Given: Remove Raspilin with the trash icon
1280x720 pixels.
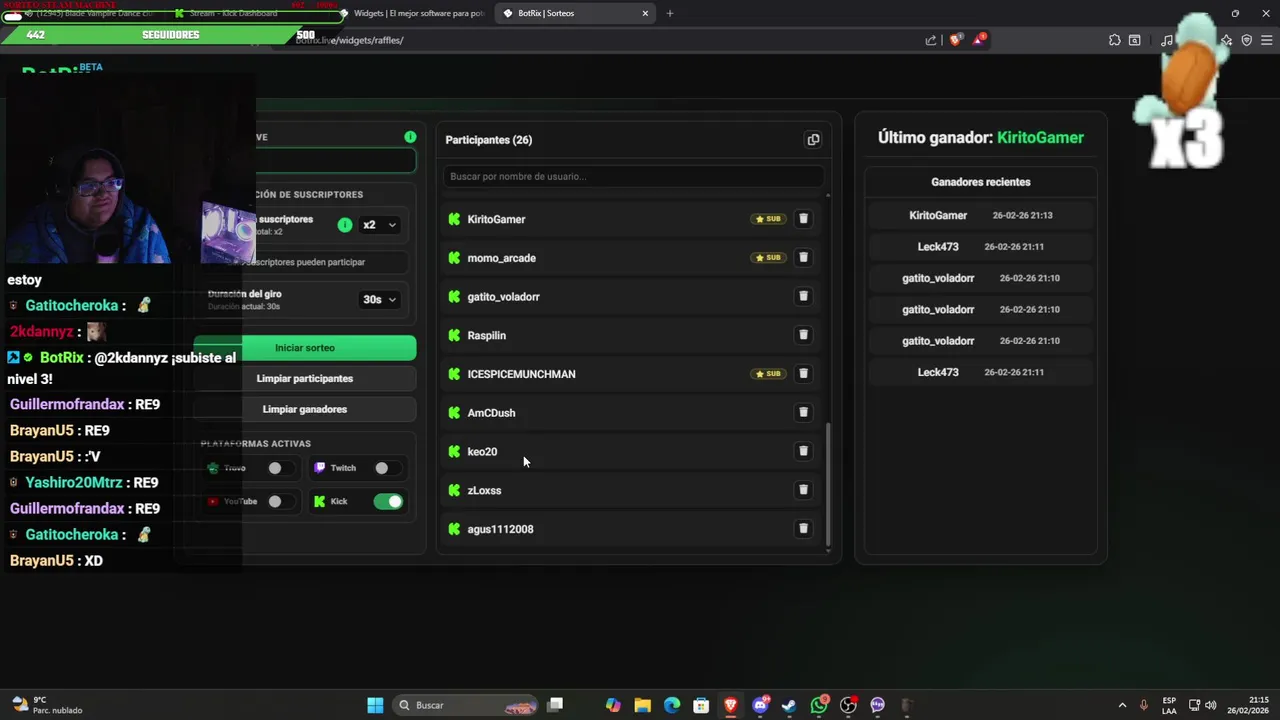Looking at the screenshot, I should pos(803,335).
